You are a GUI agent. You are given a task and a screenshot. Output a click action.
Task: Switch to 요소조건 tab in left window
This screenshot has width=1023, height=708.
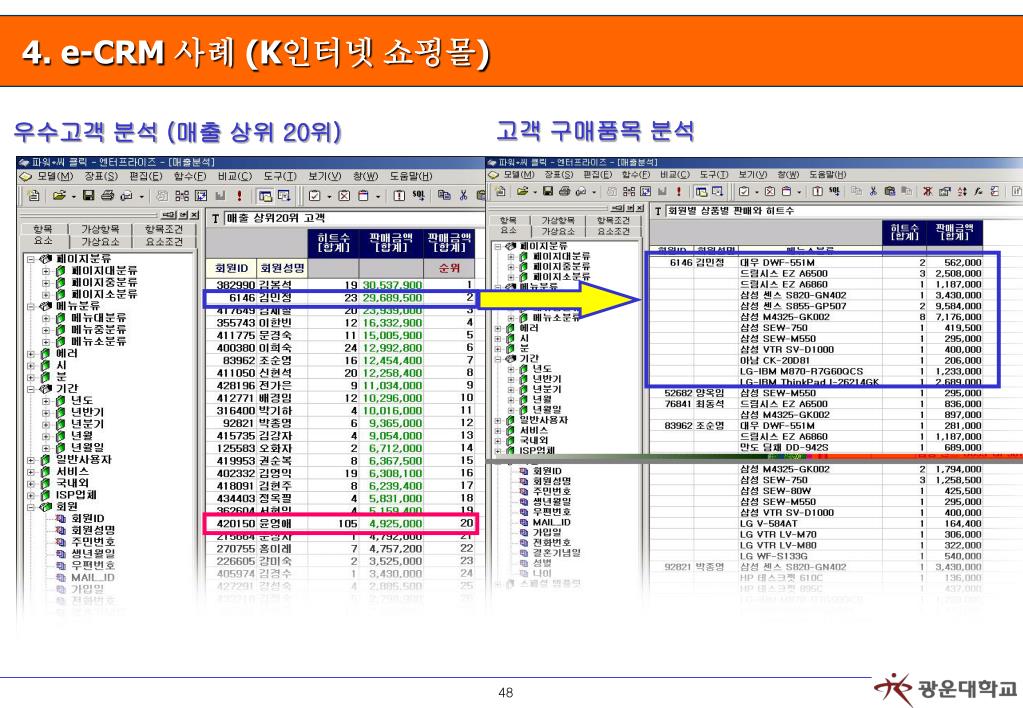point(164,241)
